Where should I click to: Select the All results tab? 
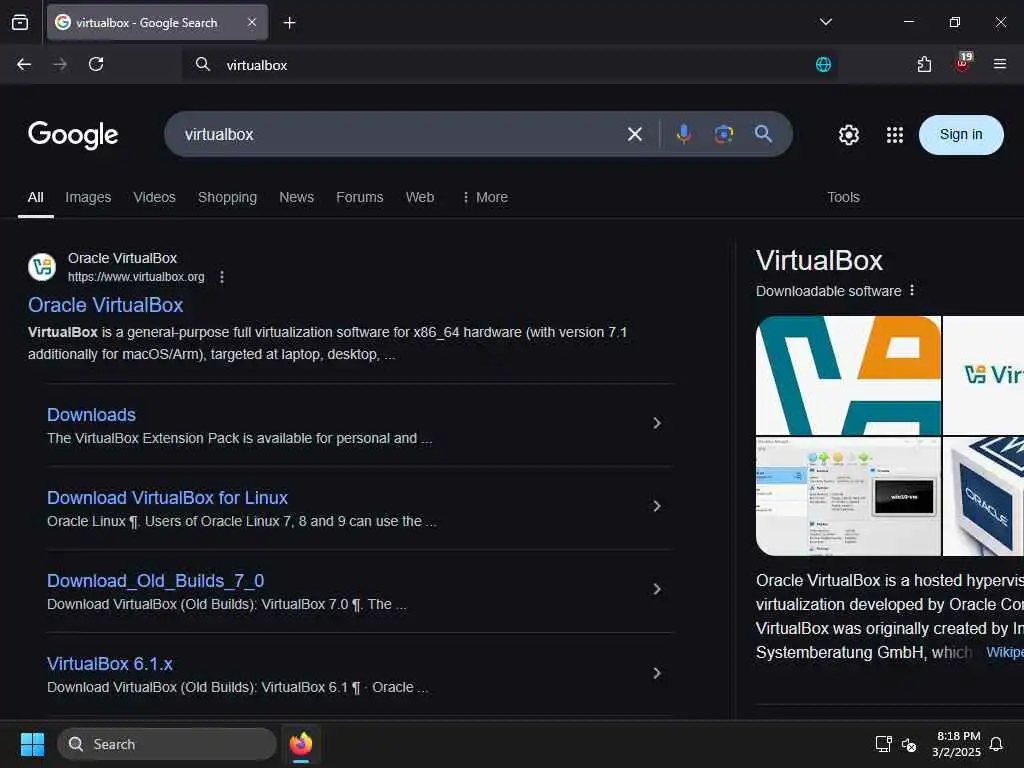click(x=36, y=197)
